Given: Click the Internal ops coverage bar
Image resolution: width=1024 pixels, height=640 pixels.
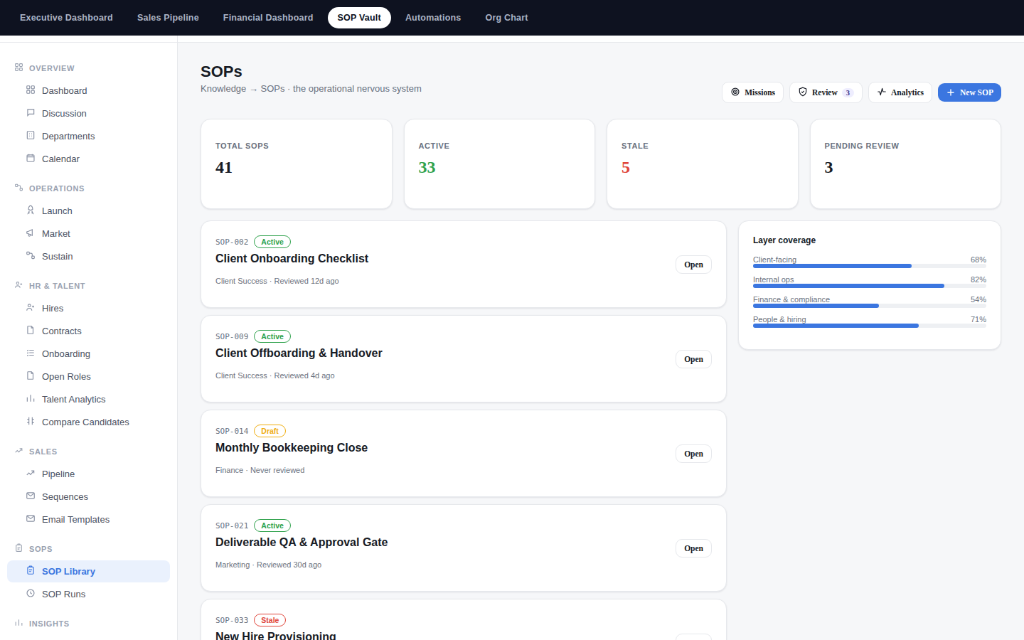Looking at the screenshot, I should tap(869, 286).
